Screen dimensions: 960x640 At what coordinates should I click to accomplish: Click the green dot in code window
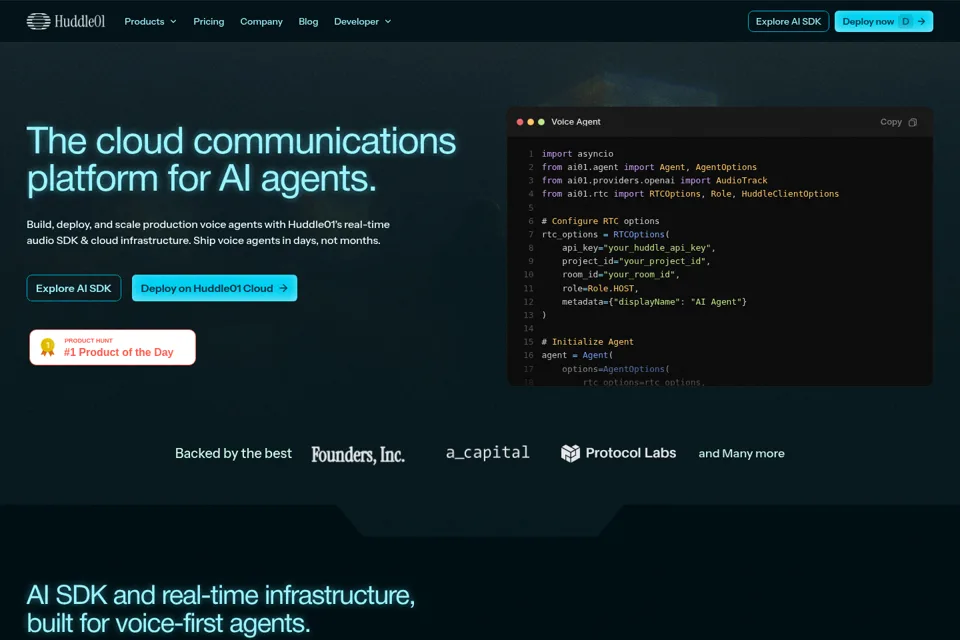pyautogui.click(x=541, y=122)
